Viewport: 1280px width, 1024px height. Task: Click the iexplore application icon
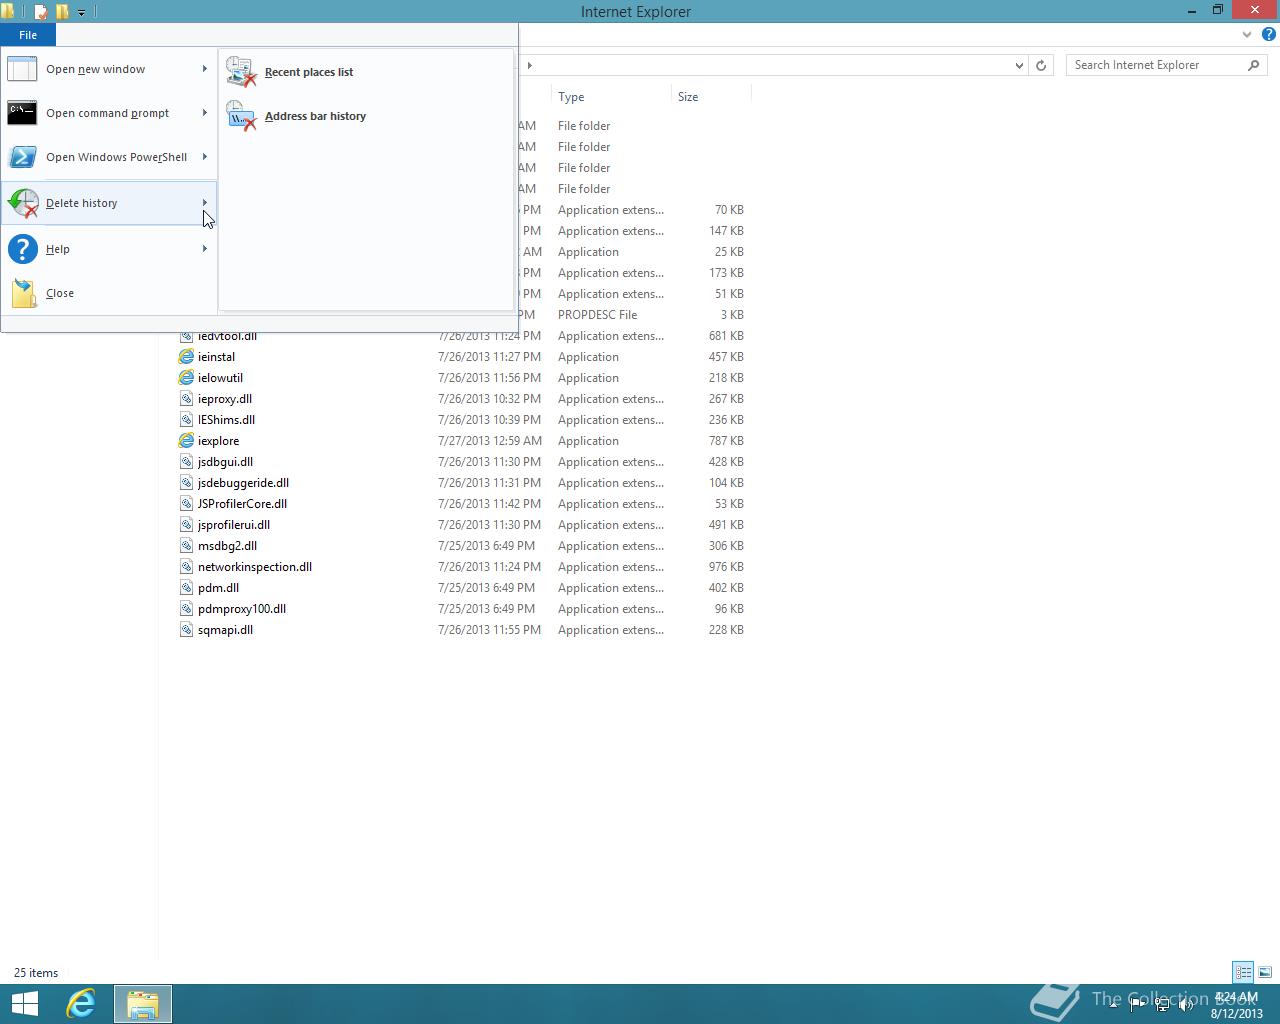coord(186,441)
